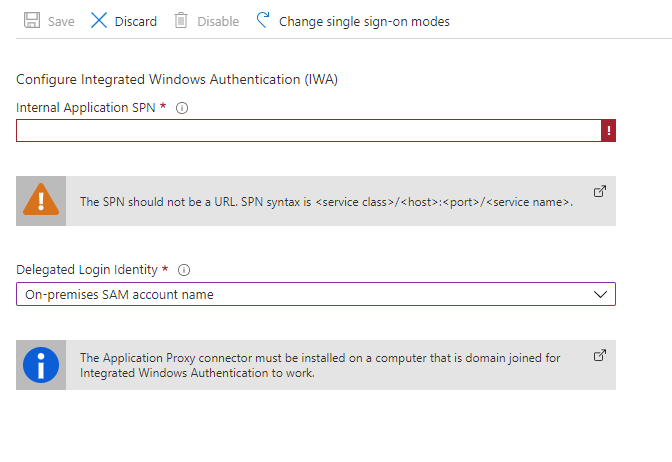Select Change single sign-on modes text

364,21
